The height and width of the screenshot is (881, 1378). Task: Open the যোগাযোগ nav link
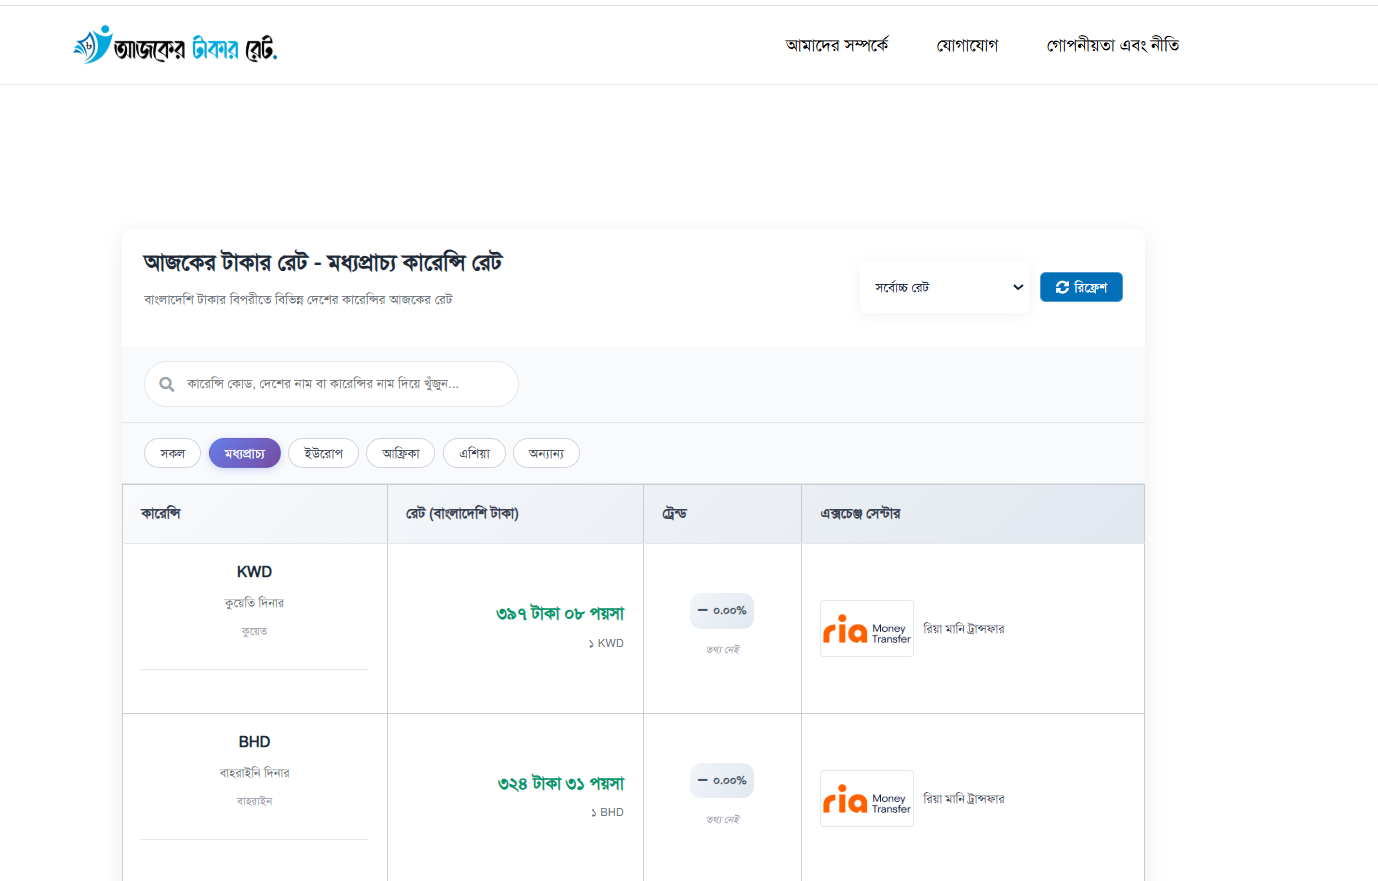coord(967,45)
